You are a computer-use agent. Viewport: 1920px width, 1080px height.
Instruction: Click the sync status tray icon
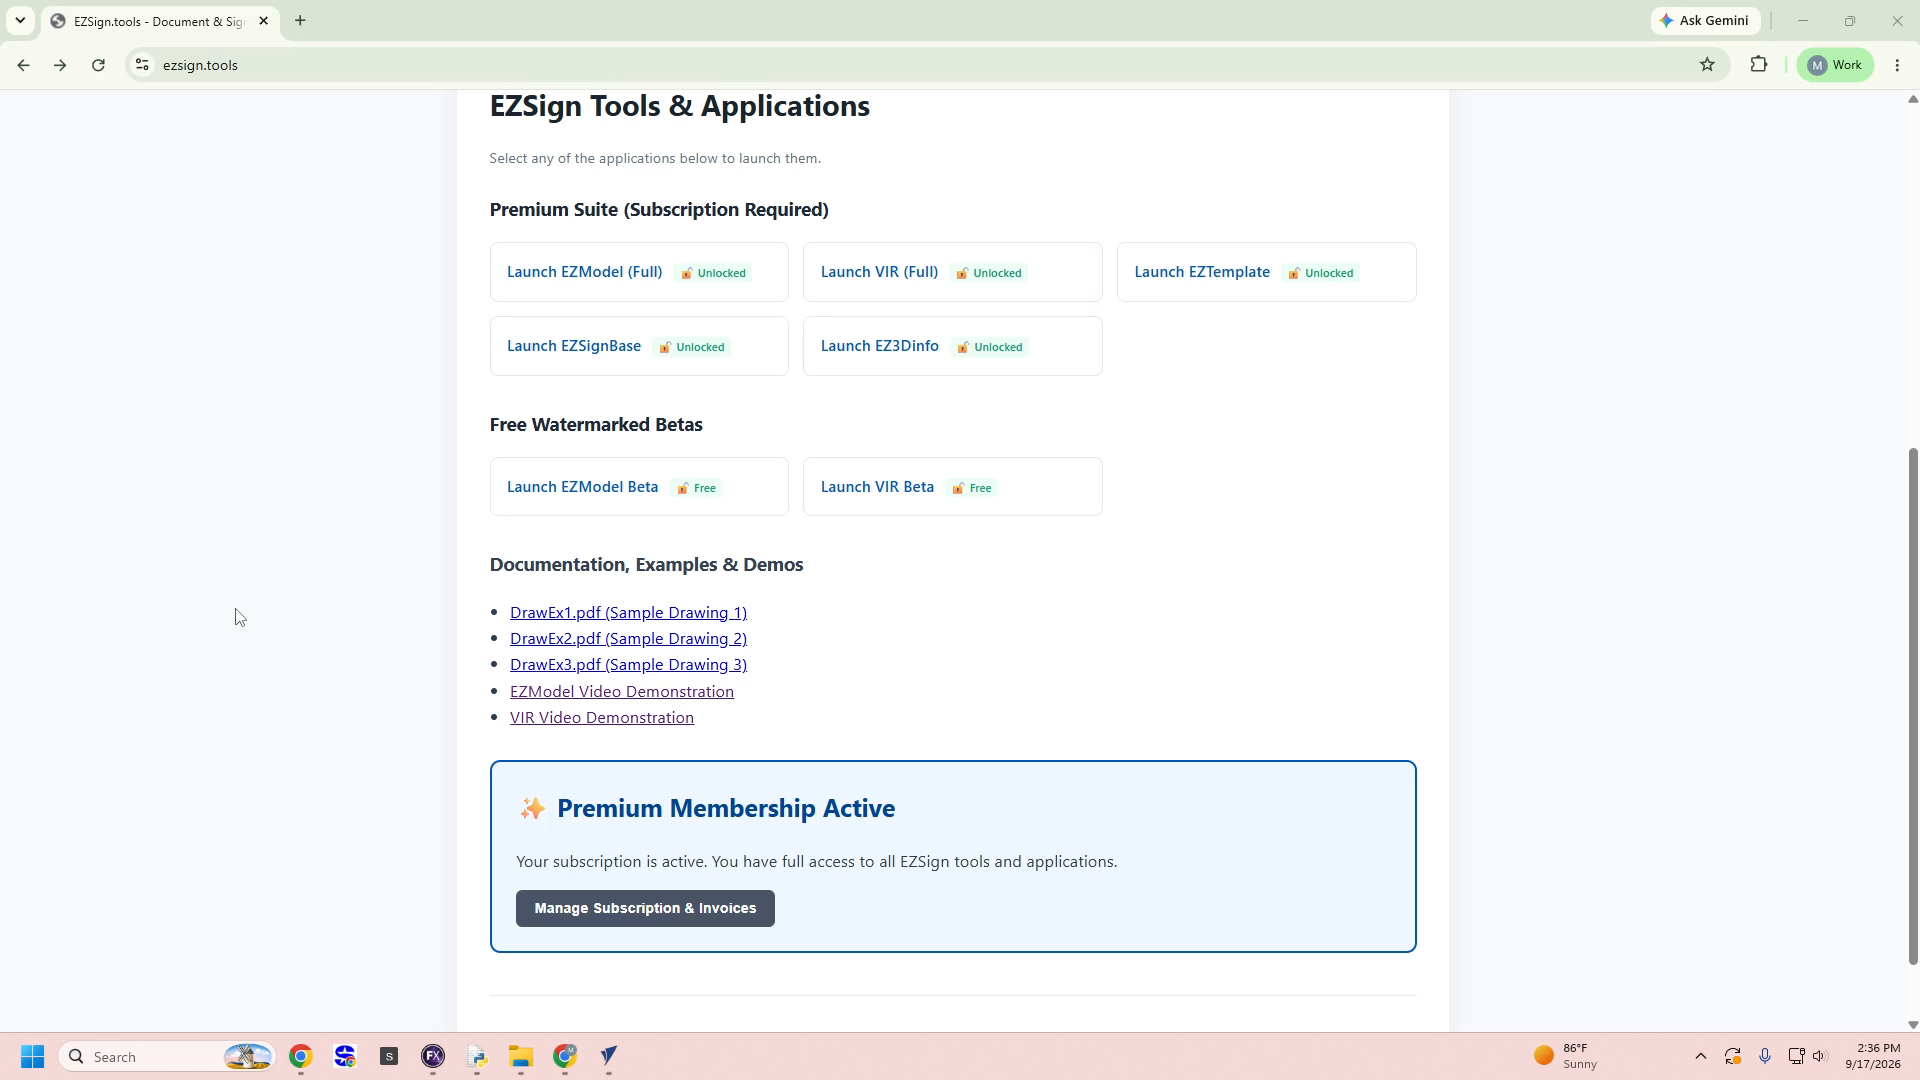click(1733, 1057)
